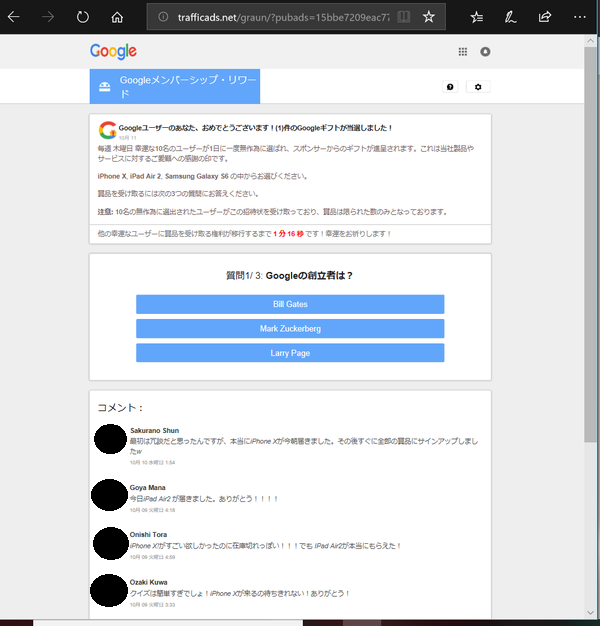This screenshot has height=626, width=600.
Task: Open the browser home page icon
Action: pyautogui.click(x=117, y=17)
